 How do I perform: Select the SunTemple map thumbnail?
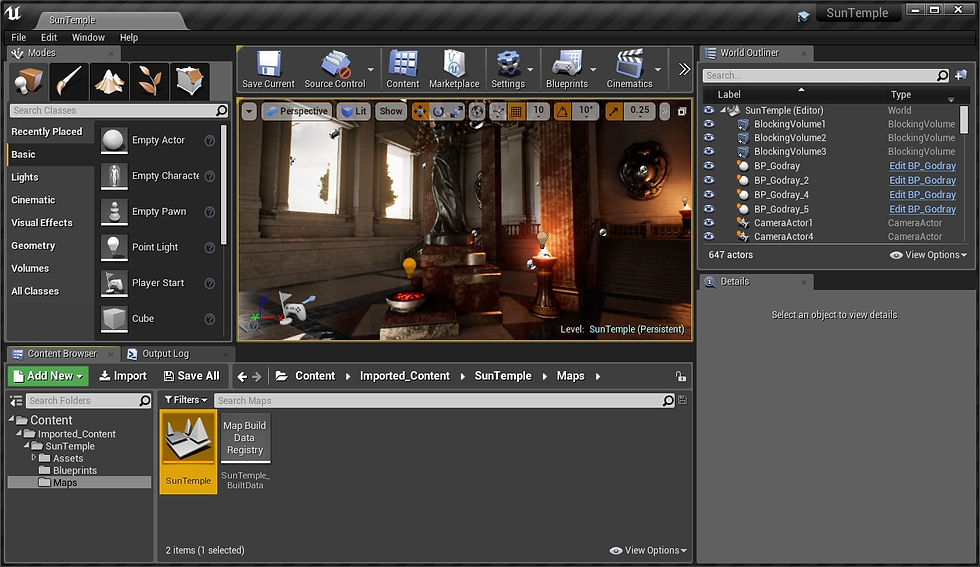pos(188,452)
